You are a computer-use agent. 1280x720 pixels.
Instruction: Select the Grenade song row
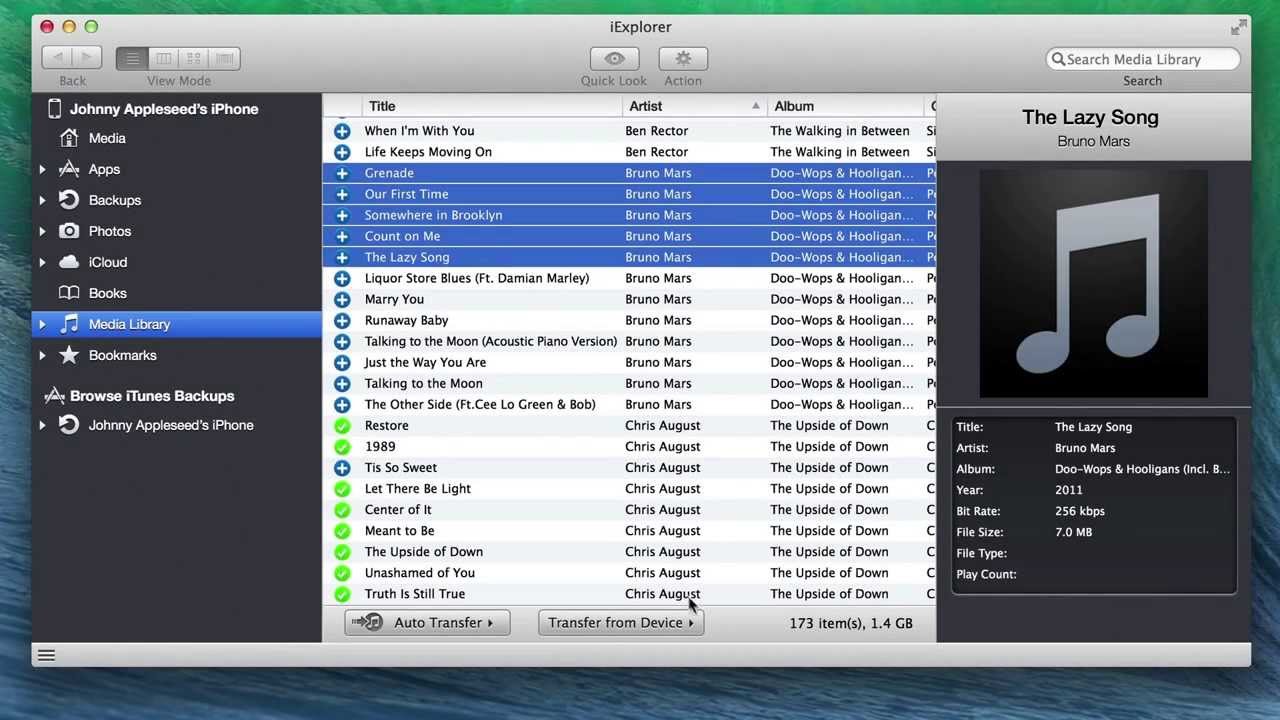click(x=629, y=173)
